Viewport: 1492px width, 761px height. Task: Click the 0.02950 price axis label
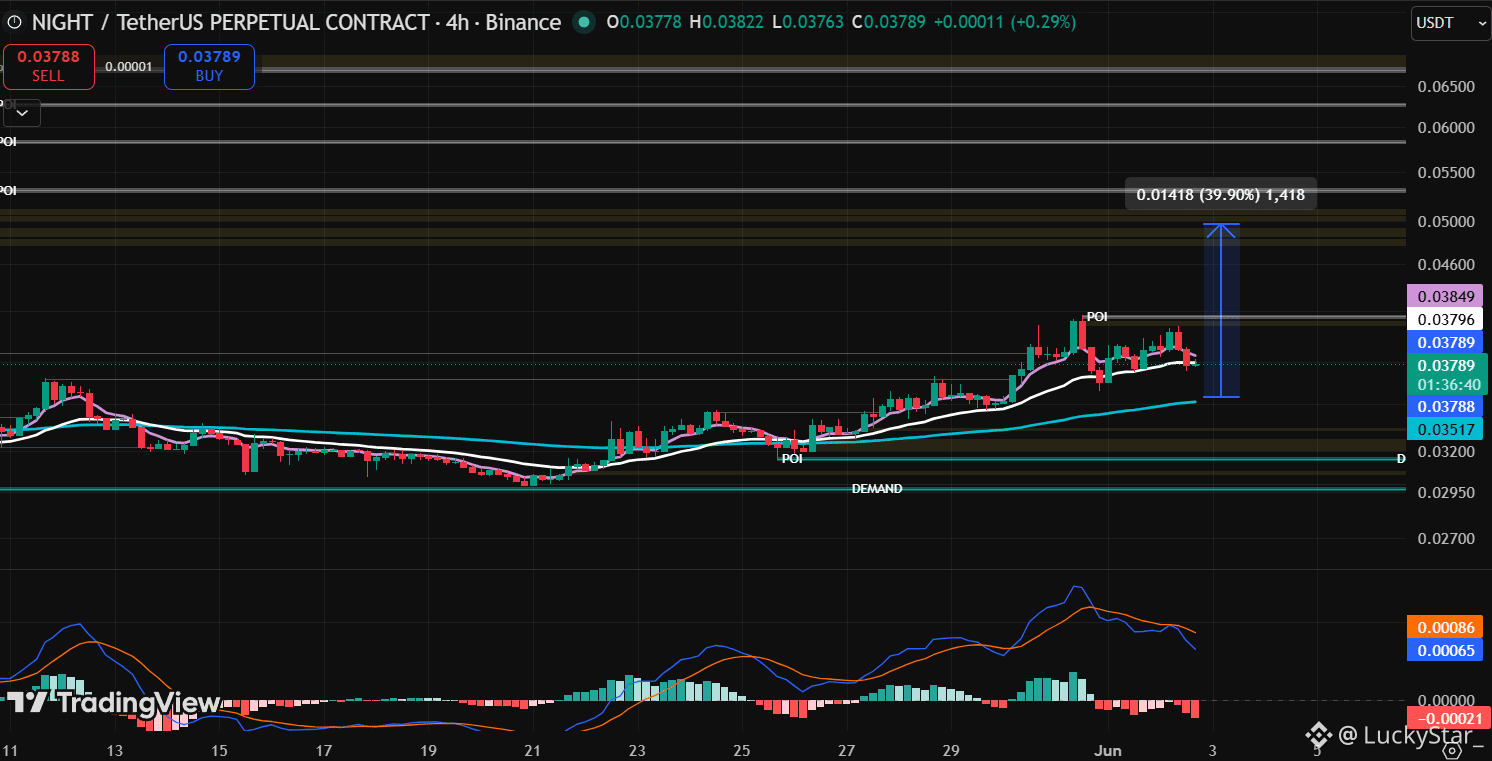tap(1447, 493)
